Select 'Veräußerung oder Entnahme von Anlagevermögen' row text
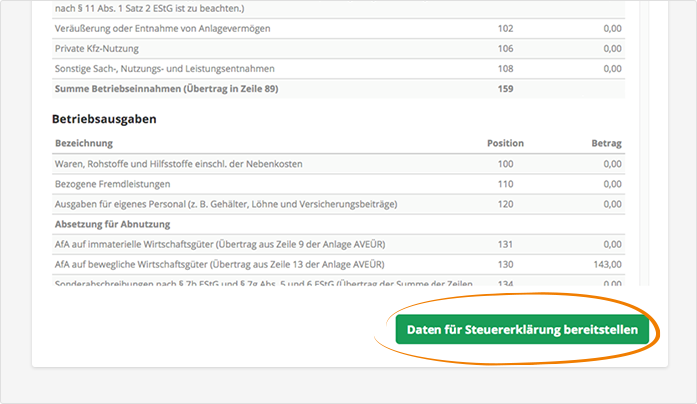Screen dimensions: 697x404 (x=162, y=28)
